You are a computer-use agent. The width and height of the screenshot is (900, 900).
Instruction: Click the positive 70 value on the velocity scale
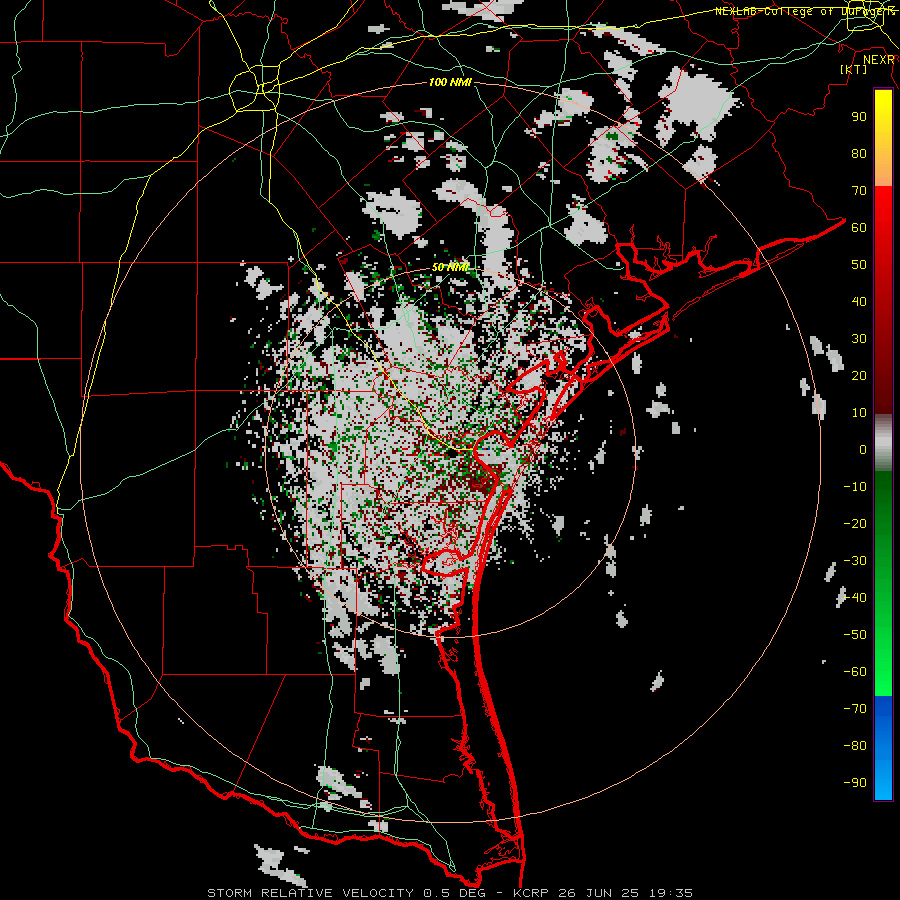coord(859,191)
